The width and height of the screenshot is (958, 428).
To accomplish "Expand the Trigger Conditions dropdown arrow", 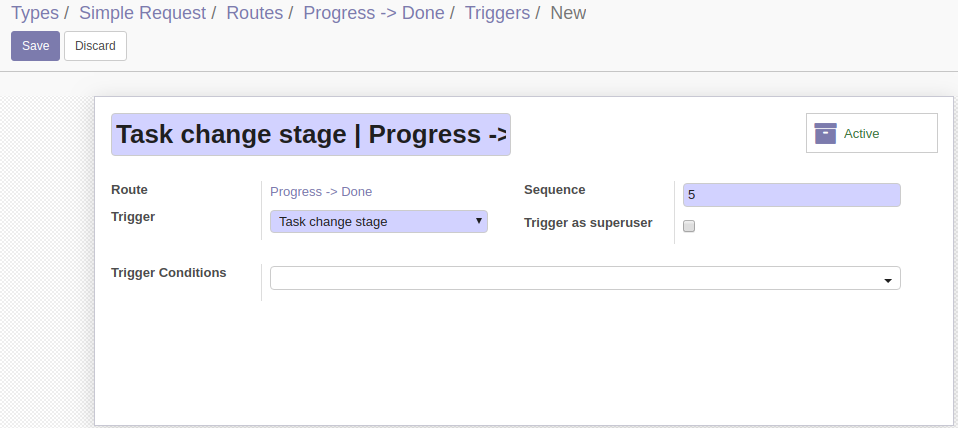I will tap(888, 280).
